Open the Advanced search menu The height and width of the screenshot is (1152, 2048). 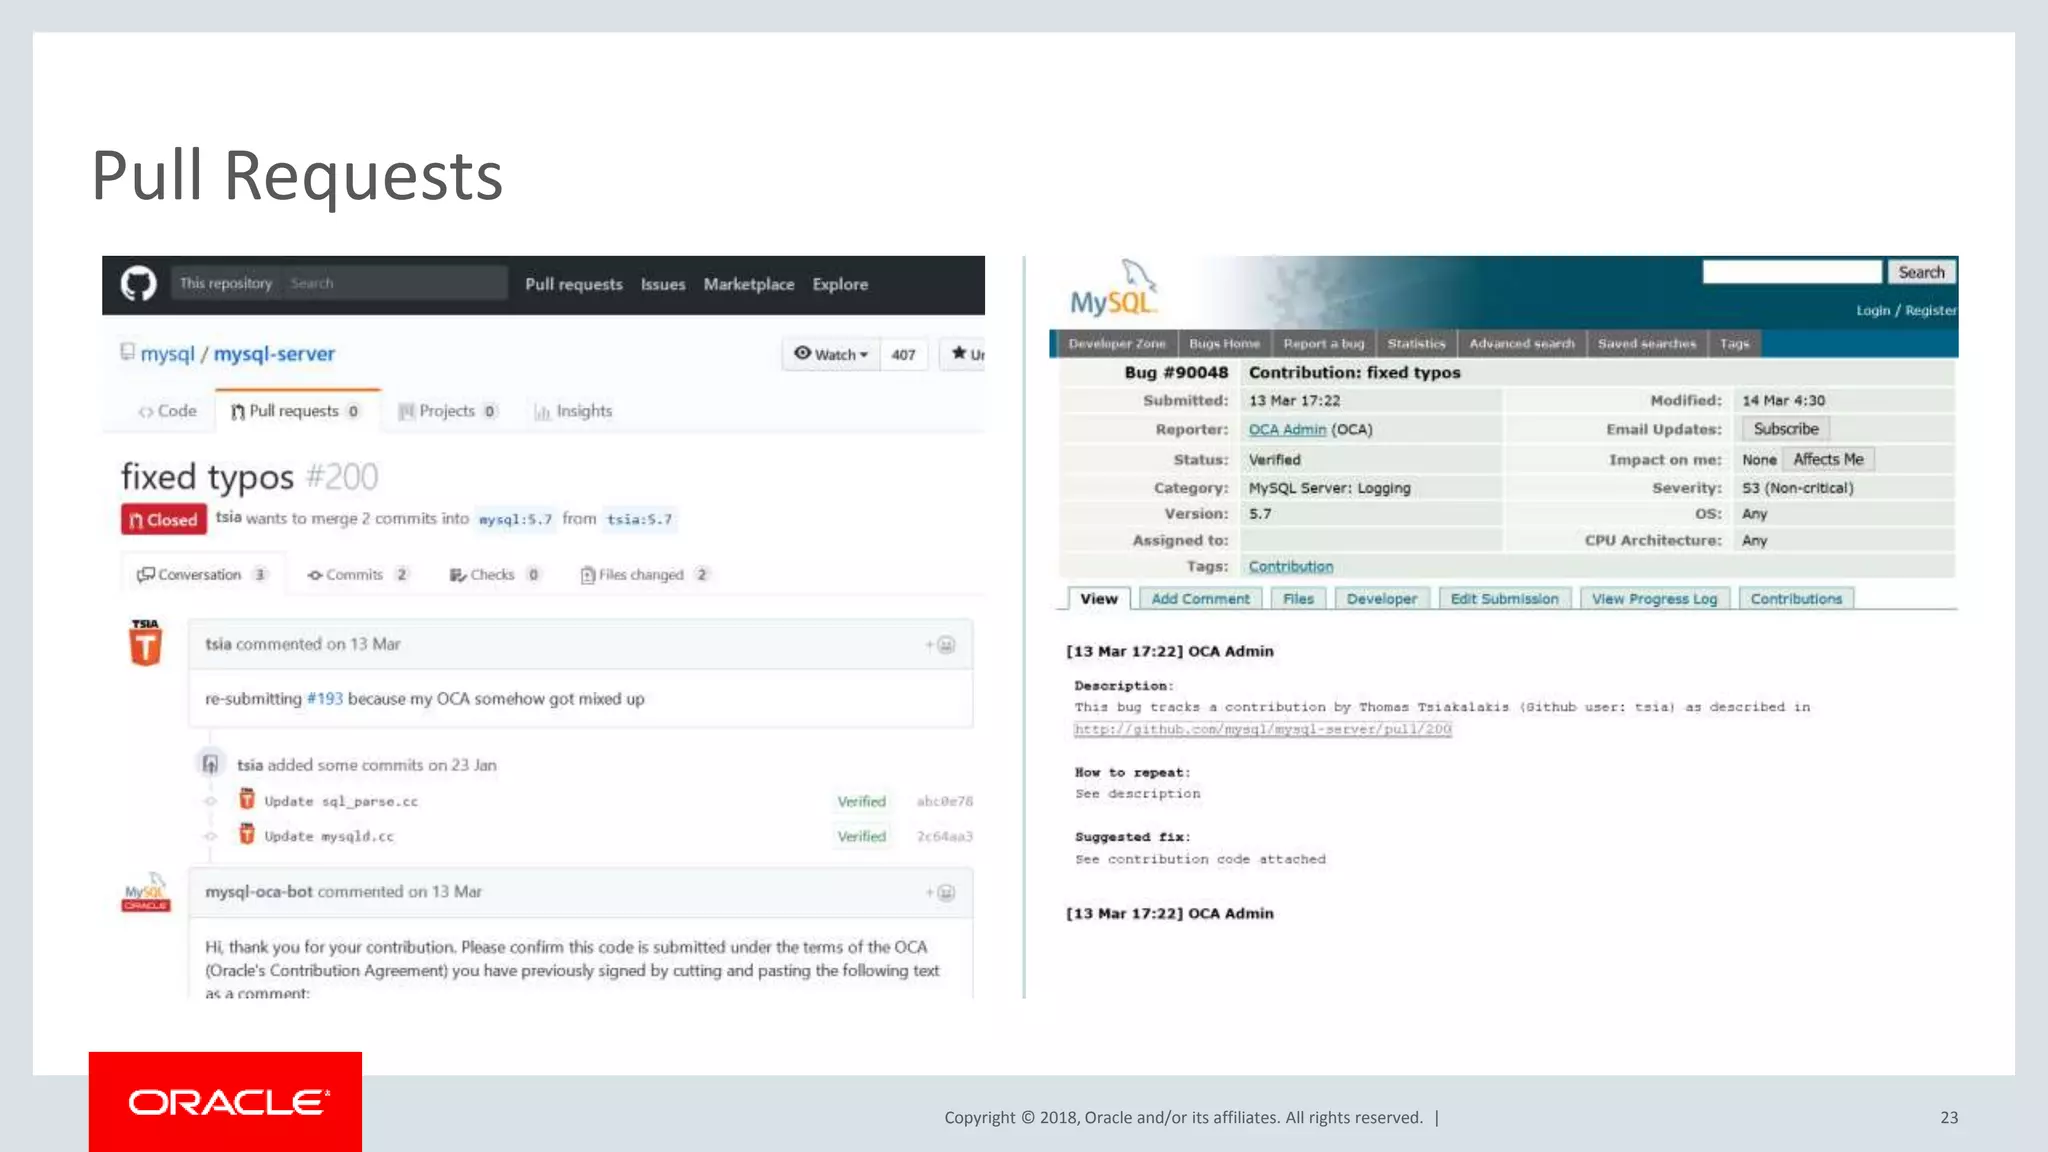pyautogui.click(x=1522, y=344)
